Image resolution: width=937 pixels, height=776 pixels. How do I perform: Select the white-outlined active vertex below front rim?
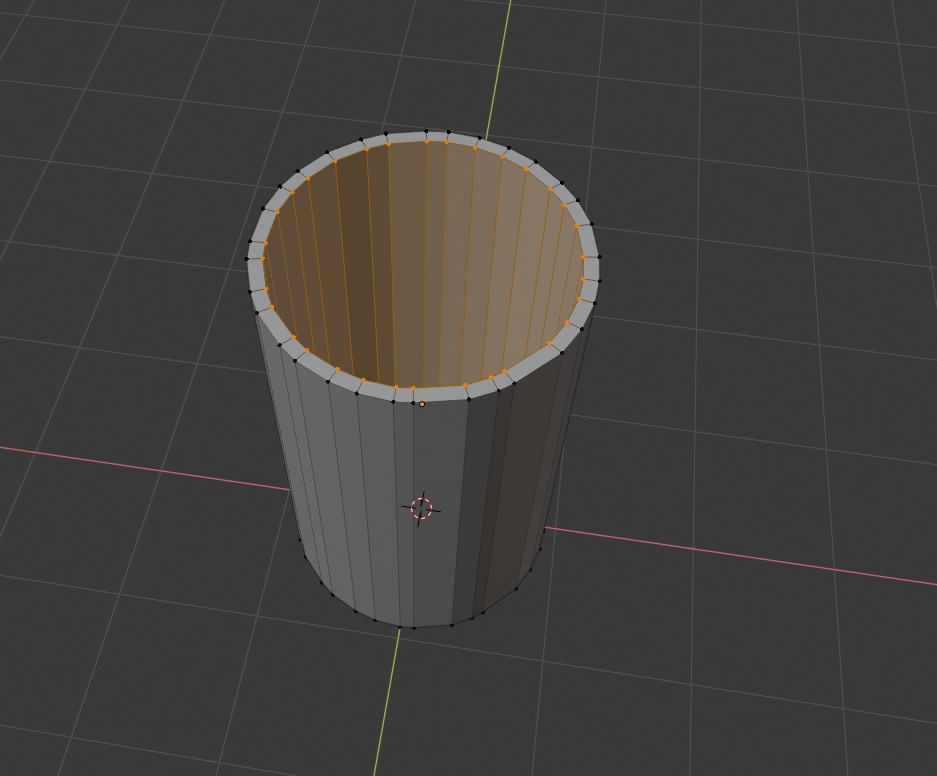422,404
